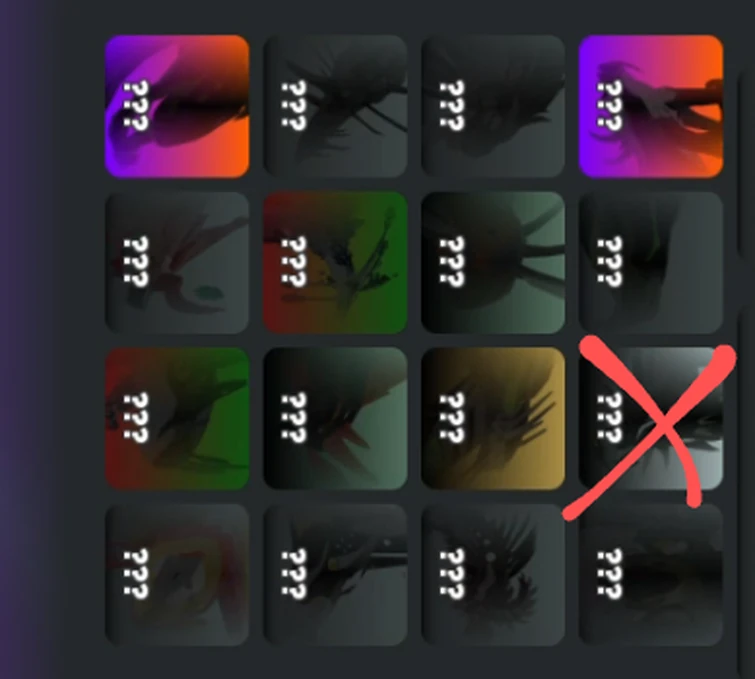Click ??? label on top-left purple tile
755x679 pixels.
(x=136, y=105)
